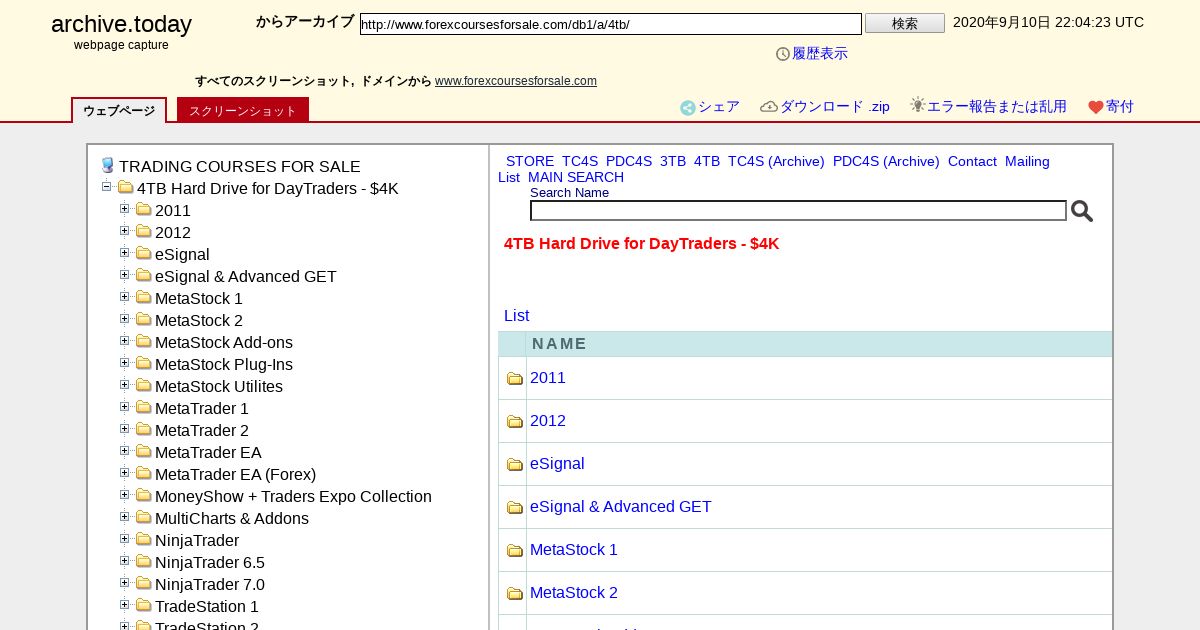Open the 履歴表示 history link
The height and width of the screenshot is (630, 1200).
pos(820,54)
